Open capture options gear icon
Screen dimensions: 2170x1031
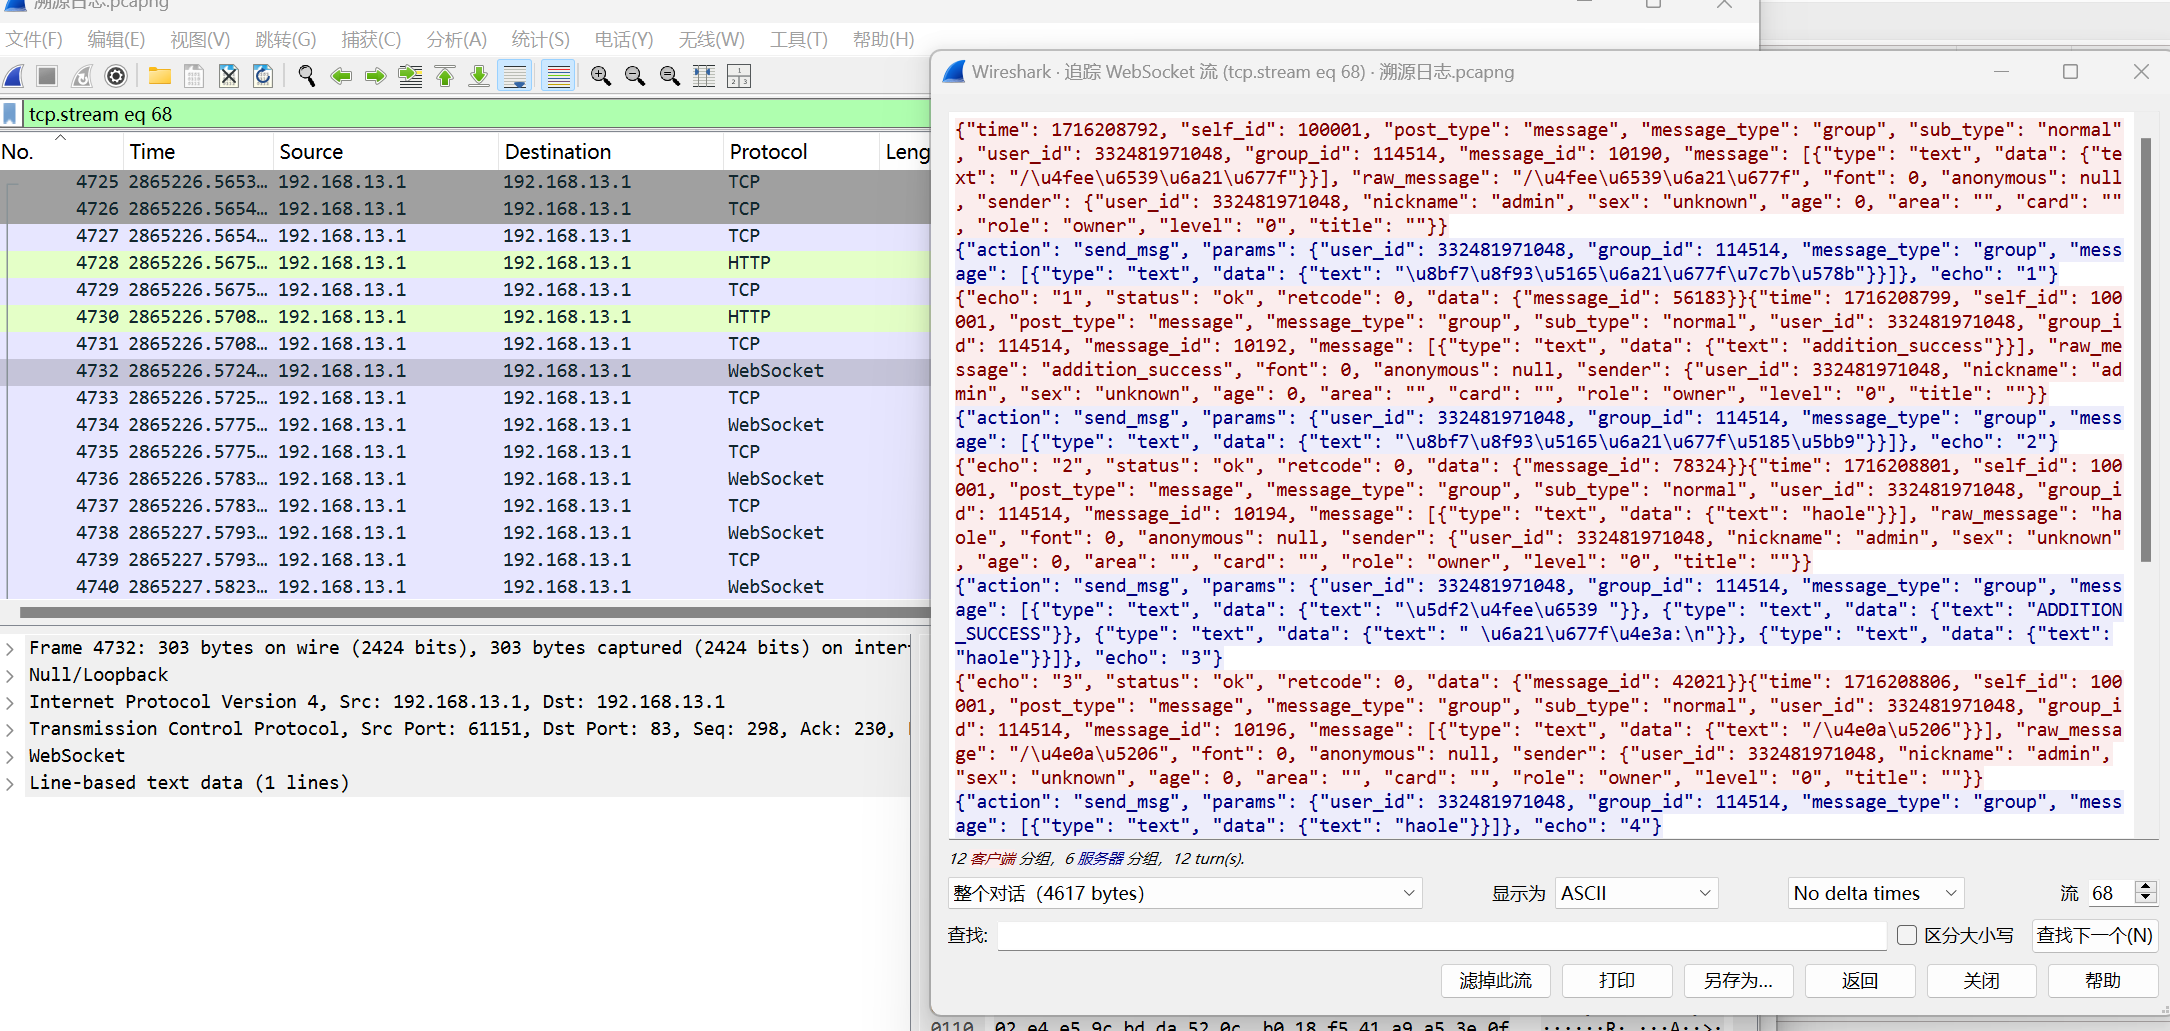[116, 76]
